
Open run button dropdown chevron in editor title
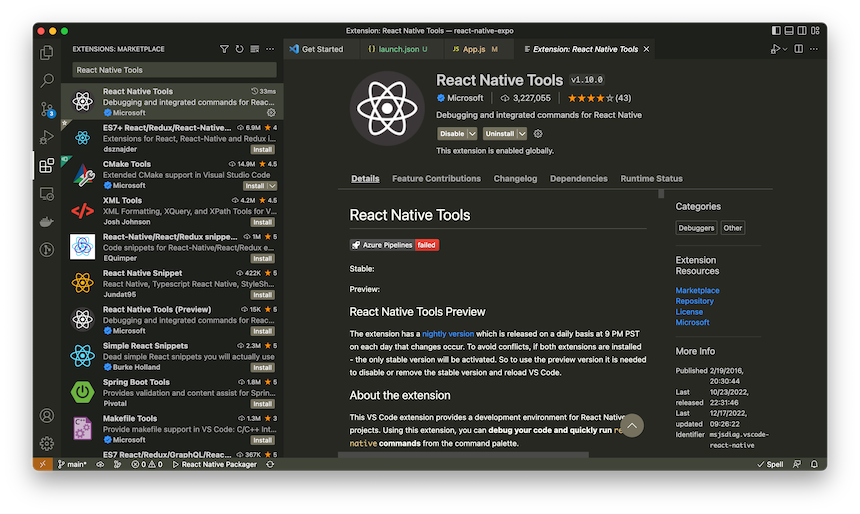[x=785, y=49]
